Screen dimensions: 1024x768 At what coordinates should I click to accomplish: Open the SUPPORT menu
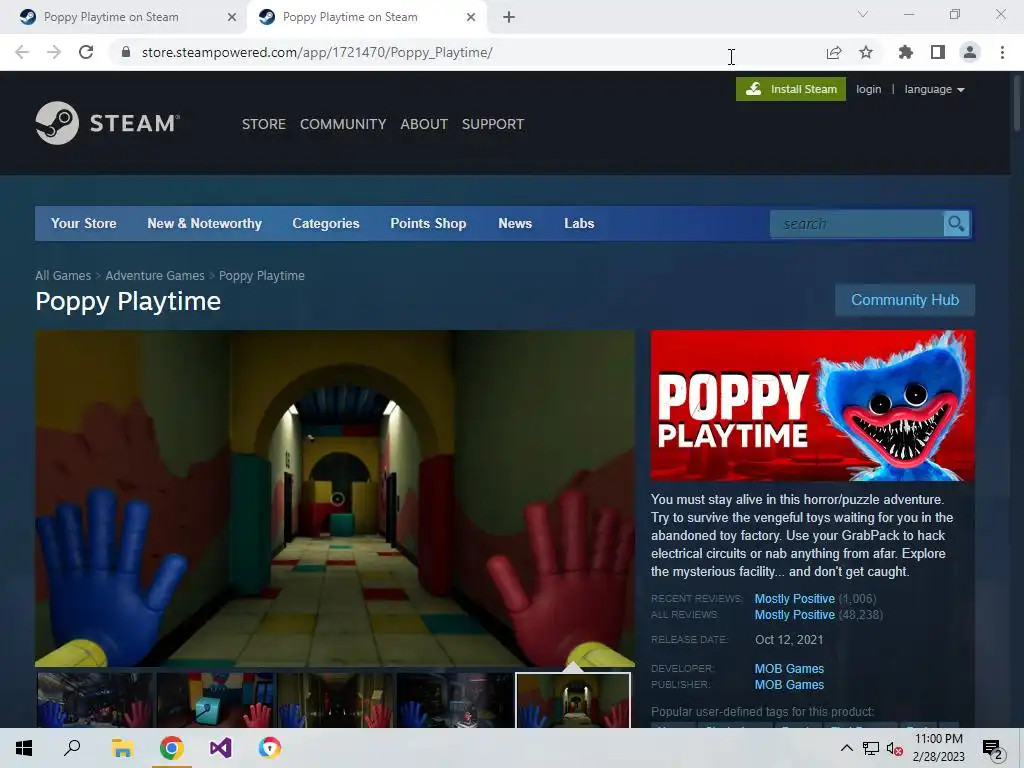[x=493, y=124]
